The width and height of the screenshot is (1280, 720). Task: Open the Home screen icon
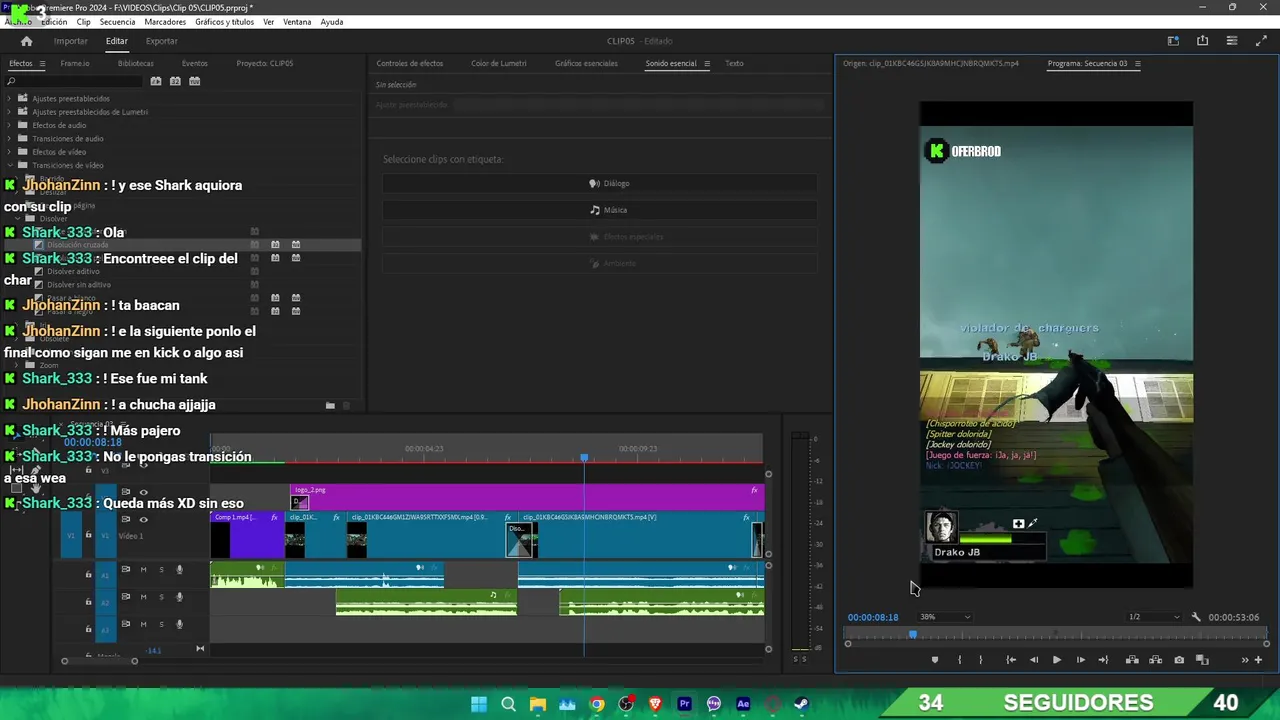pos(26,41)
